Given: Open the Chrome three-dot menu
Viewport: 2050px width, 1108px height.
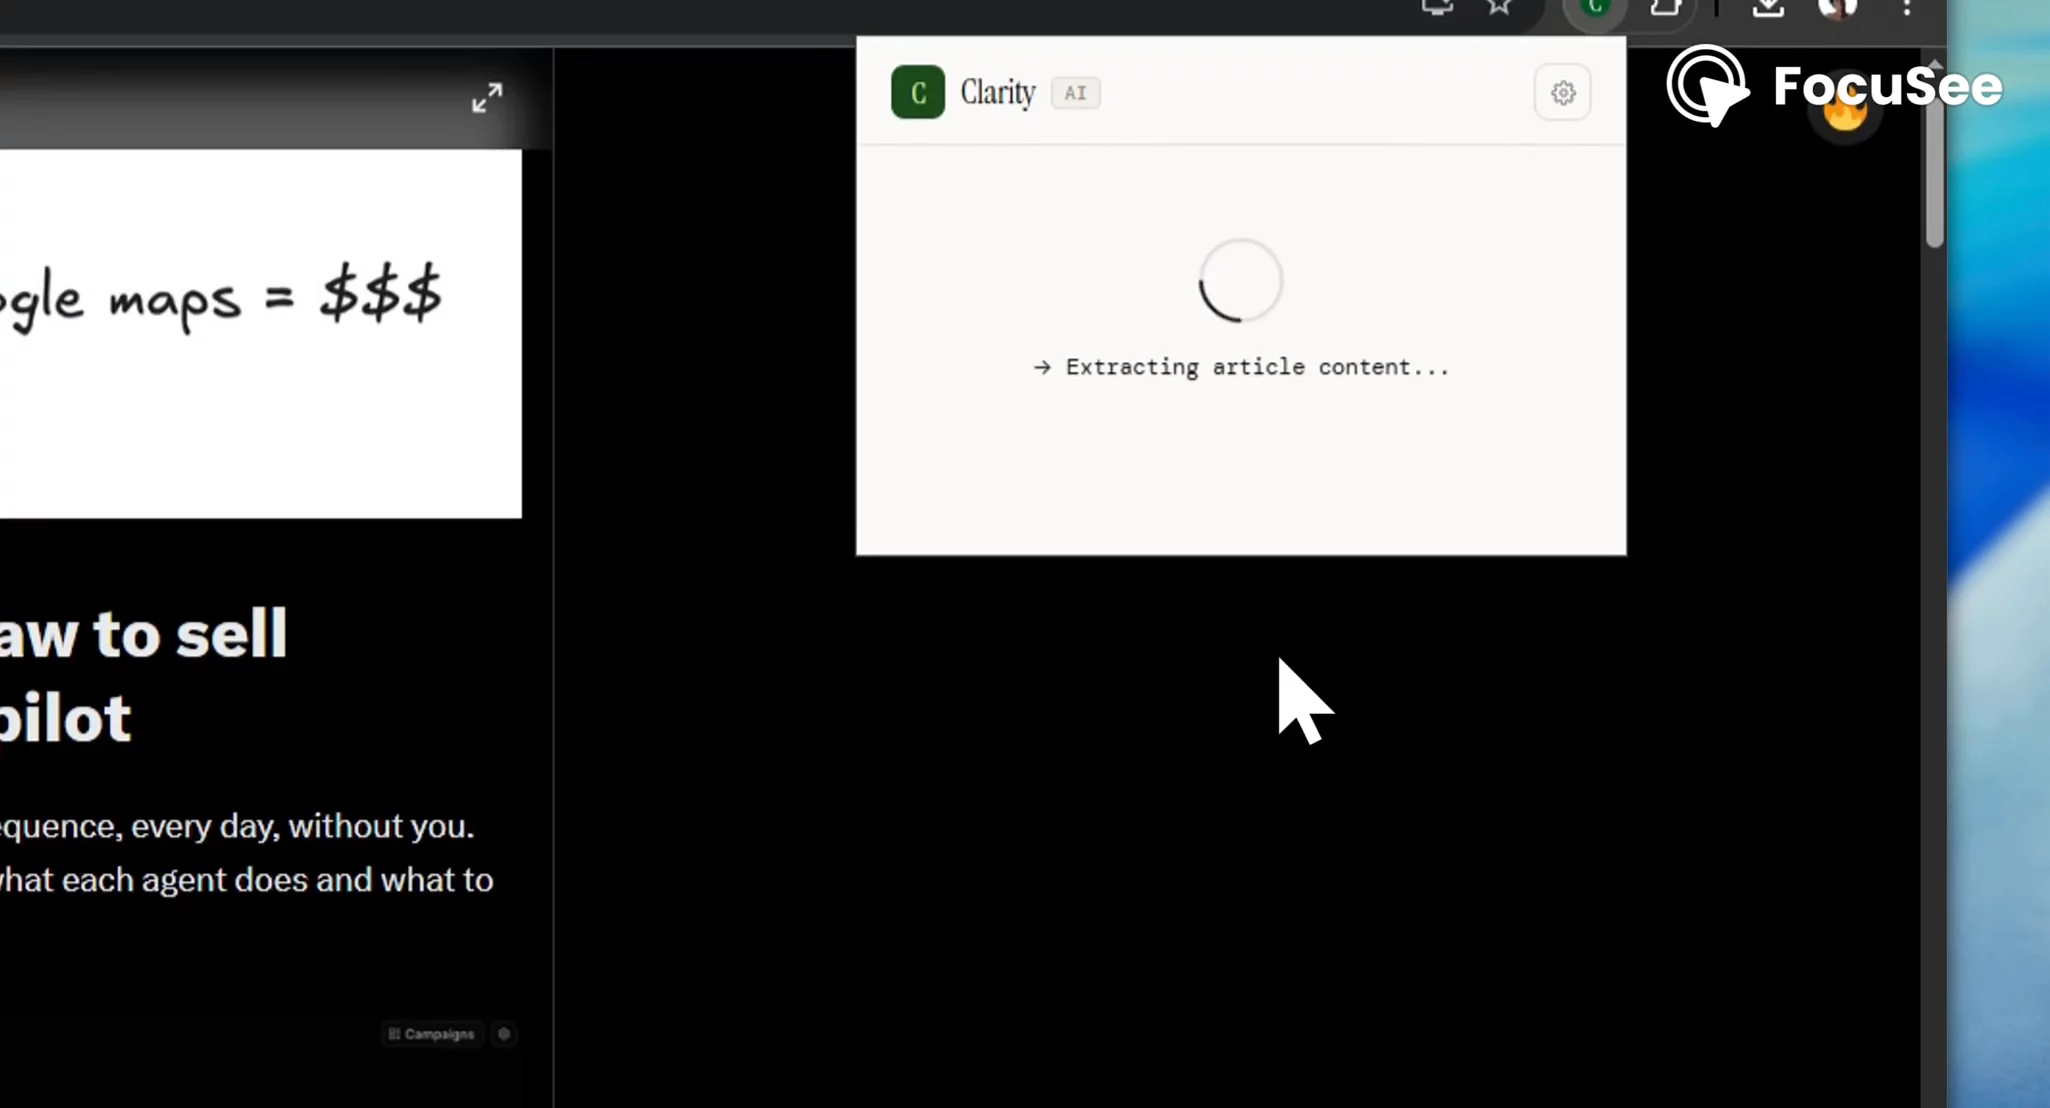Looking at the screenshot, I should click(1907, 8).
